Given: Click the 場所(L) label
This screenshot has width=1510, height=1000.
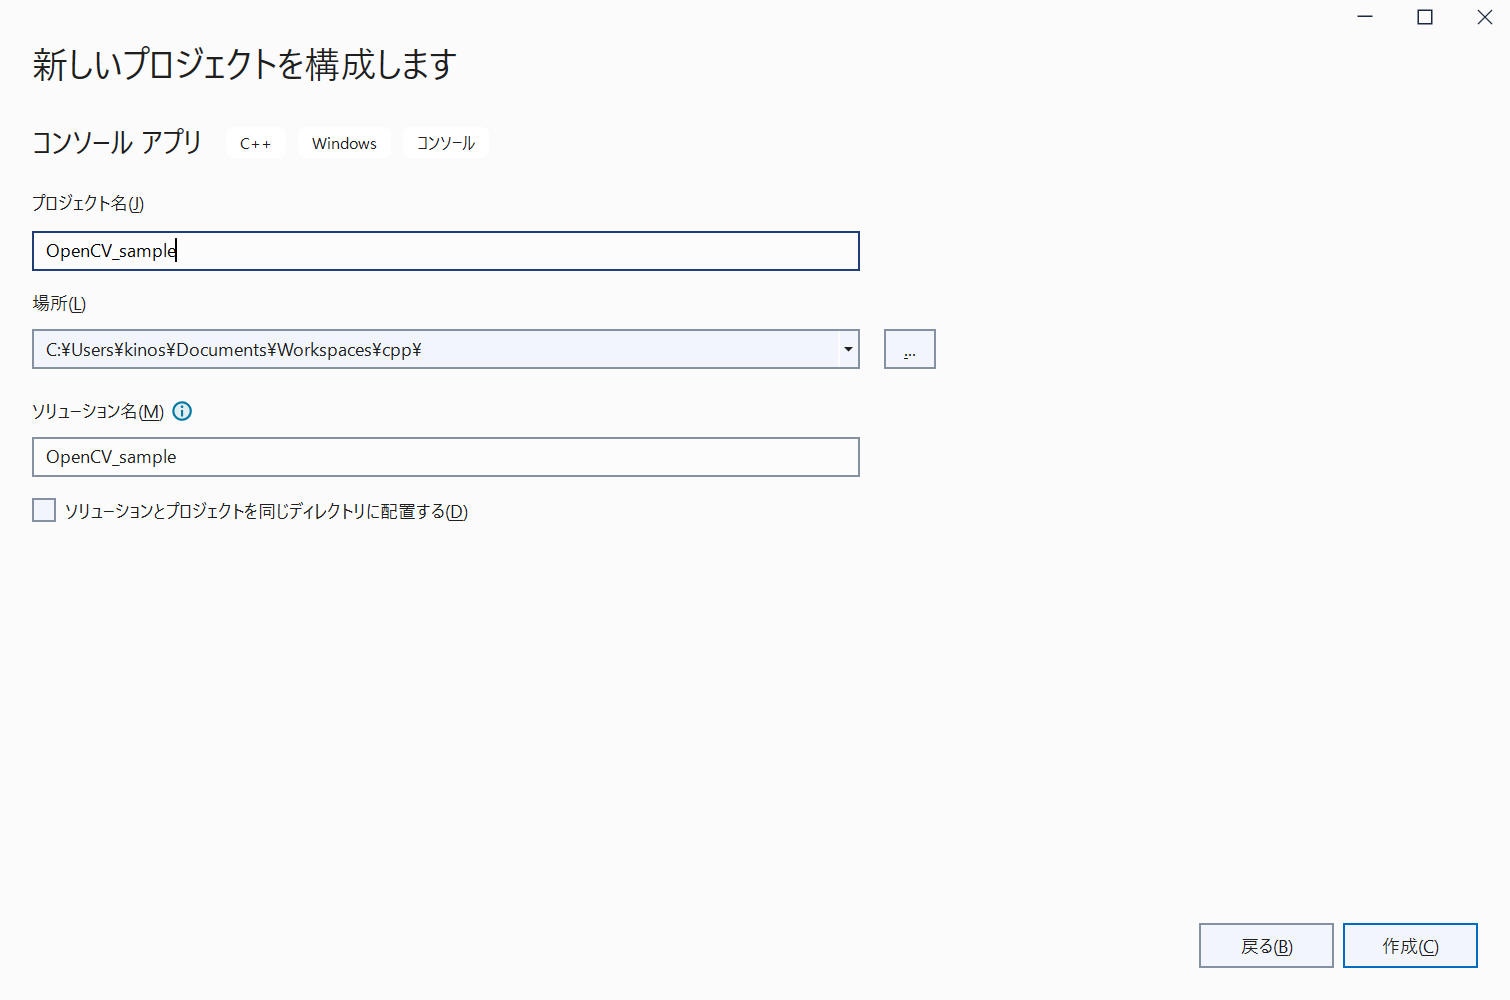Looking at the screenshot, I should point(59,304).
